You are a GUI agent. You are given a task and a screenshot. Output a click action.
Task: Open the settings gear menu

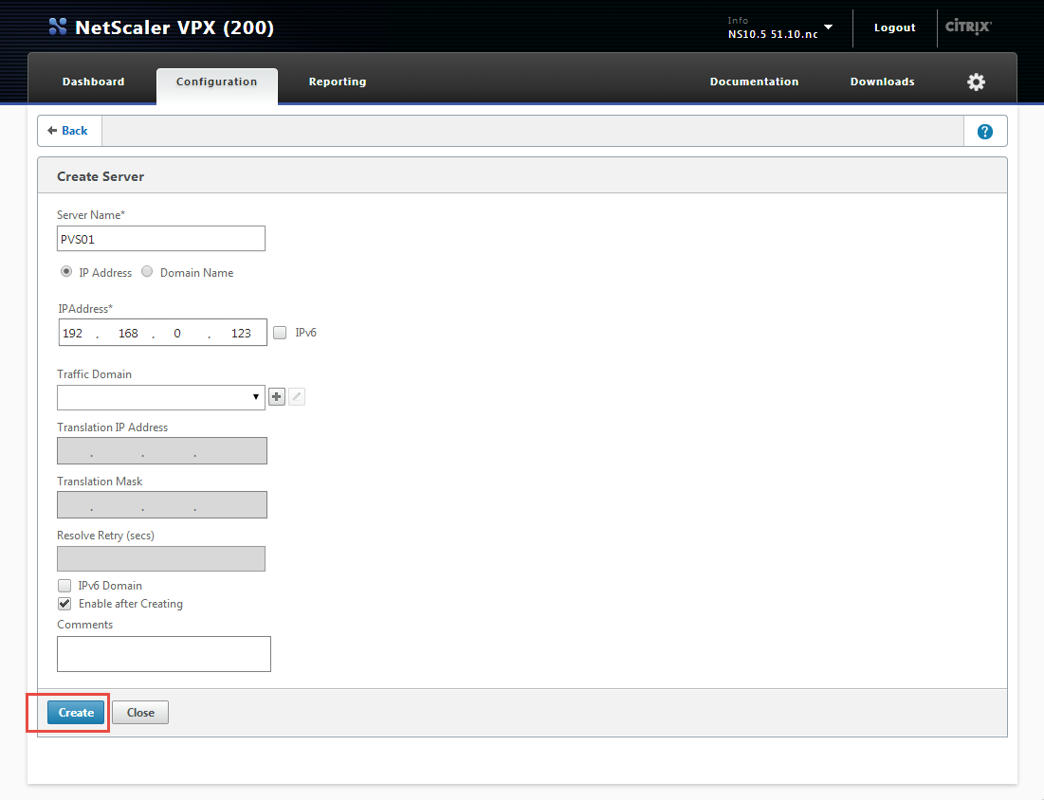(x=975, y=82)
